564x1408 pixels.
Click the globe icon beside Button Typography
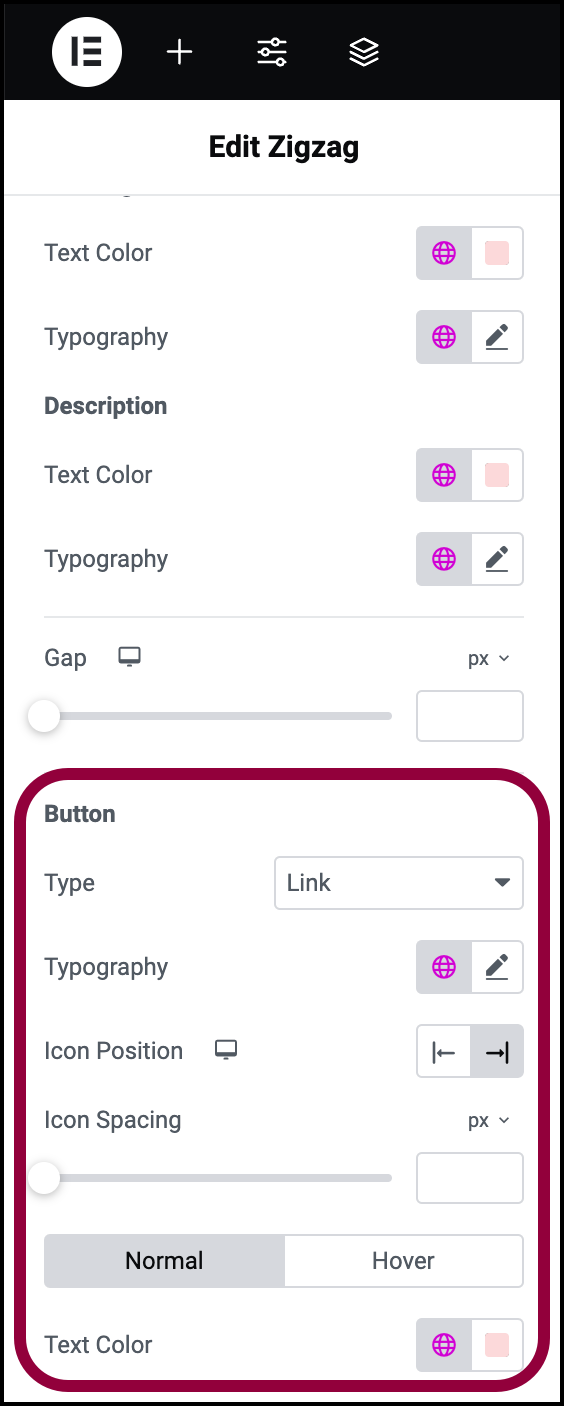click(444, 967)
